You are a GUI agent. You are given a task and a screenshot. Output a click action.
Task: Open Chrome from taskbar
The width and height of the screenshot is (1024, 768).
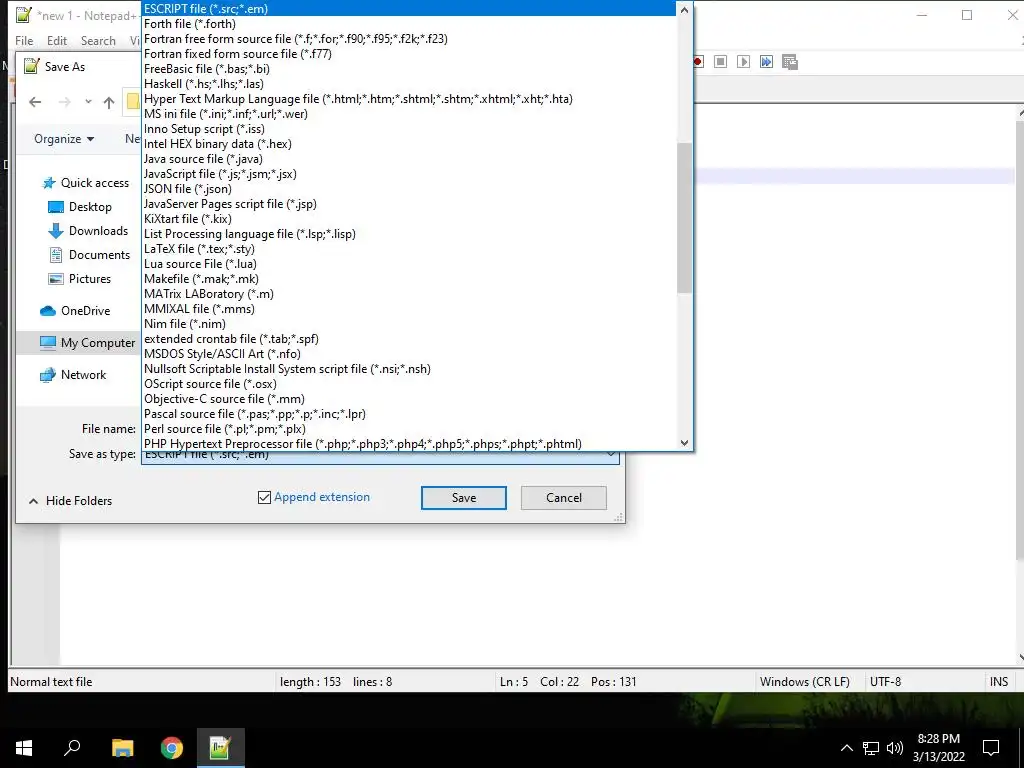172,748
